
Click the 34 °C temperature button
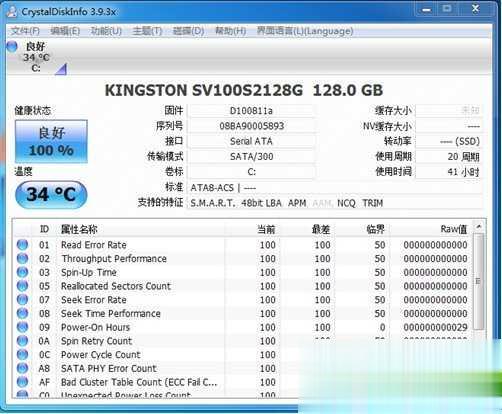click(x=51, y=195)
